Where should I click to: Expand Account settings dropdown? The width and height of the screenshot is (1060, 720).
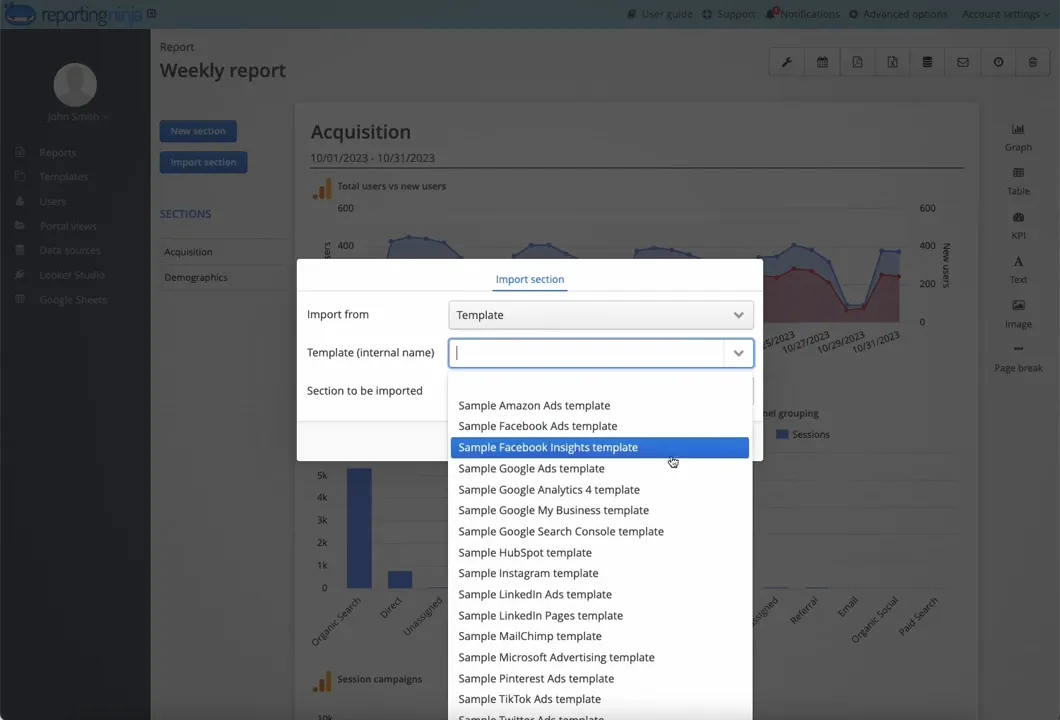tap(1006, 14)
